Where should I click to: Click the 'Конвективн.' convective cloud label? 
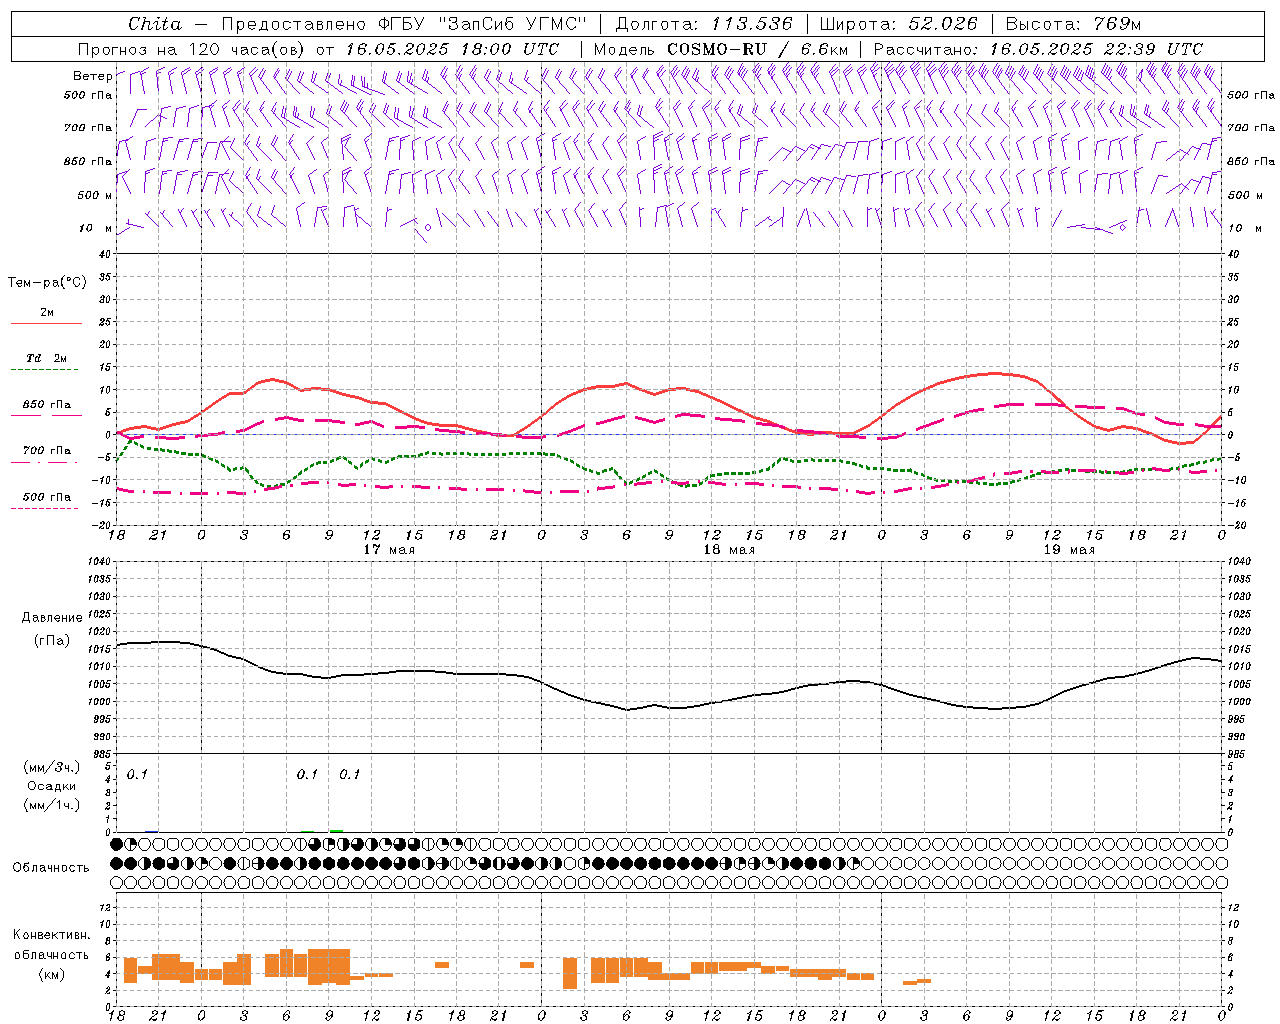click(x=52, y=935)
